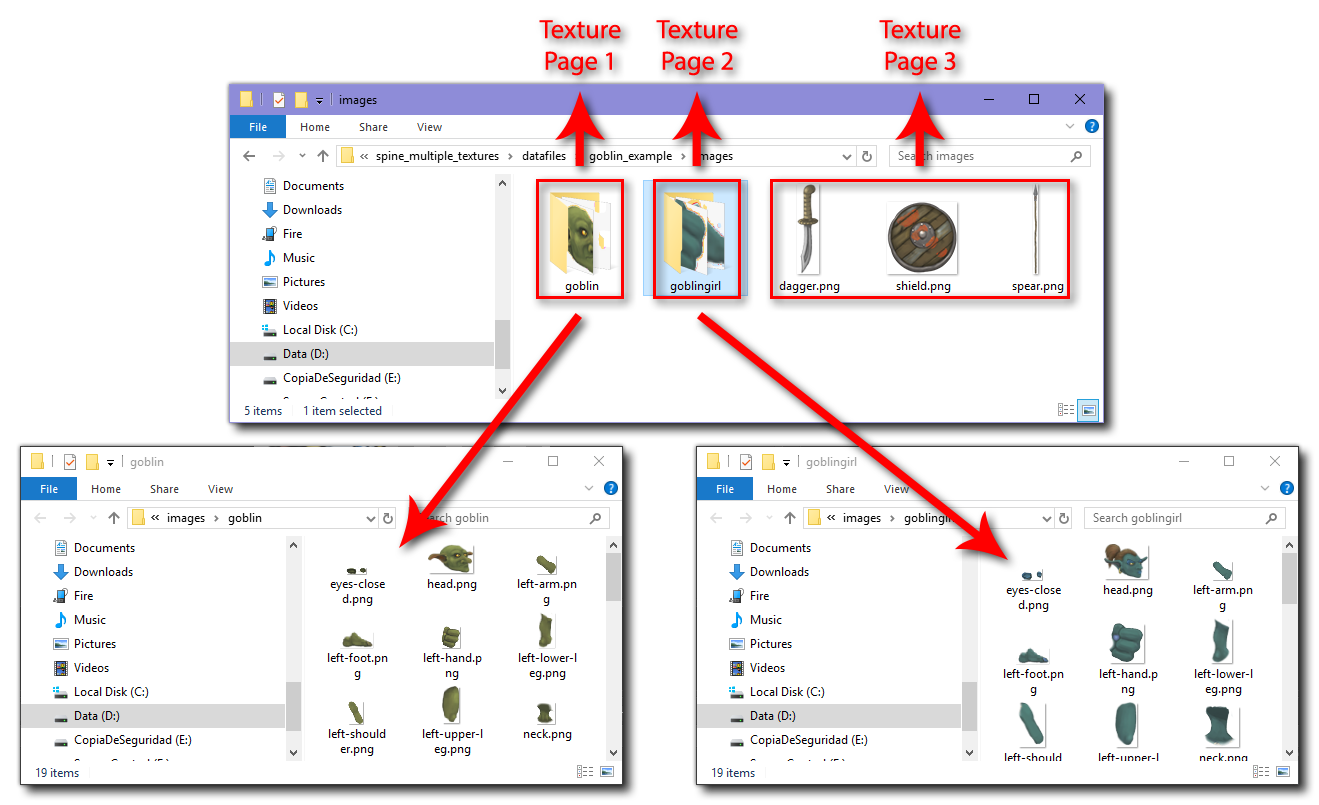Screen dimensions: 1319x805
Task: Select the dagger.png file
Action: tap(809, 239)
